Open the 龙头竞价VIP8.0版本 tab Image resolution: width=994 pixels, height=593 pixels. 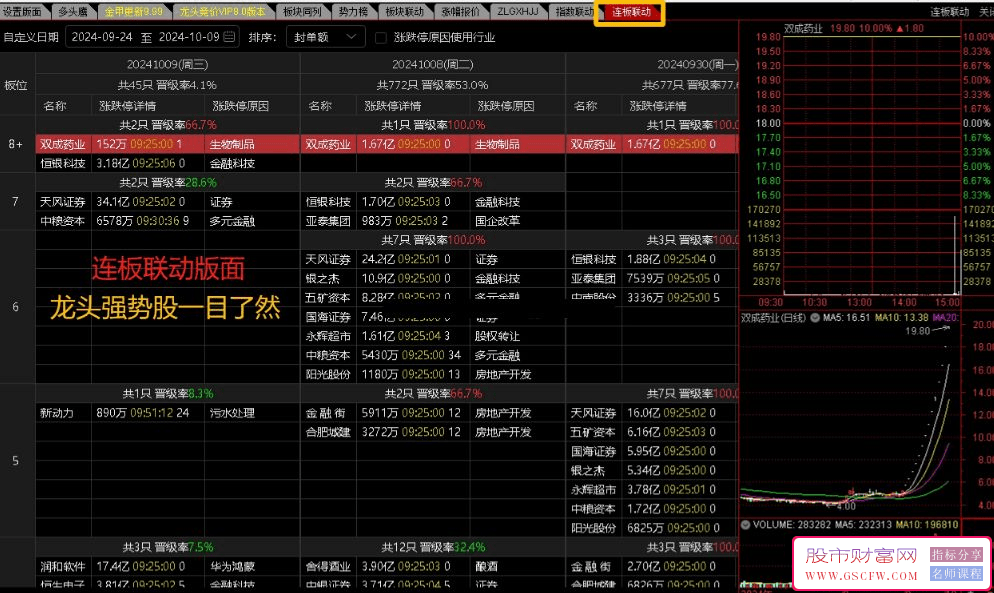[x=222, y=11]
